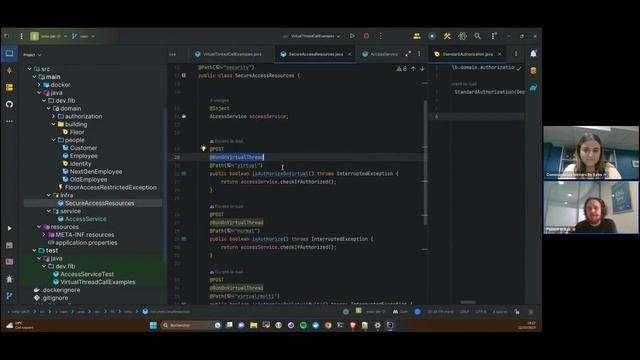This screenshot has height=360, width=640.
Task: Click the light bulb quick-fix icon
Action: [203, 148]
